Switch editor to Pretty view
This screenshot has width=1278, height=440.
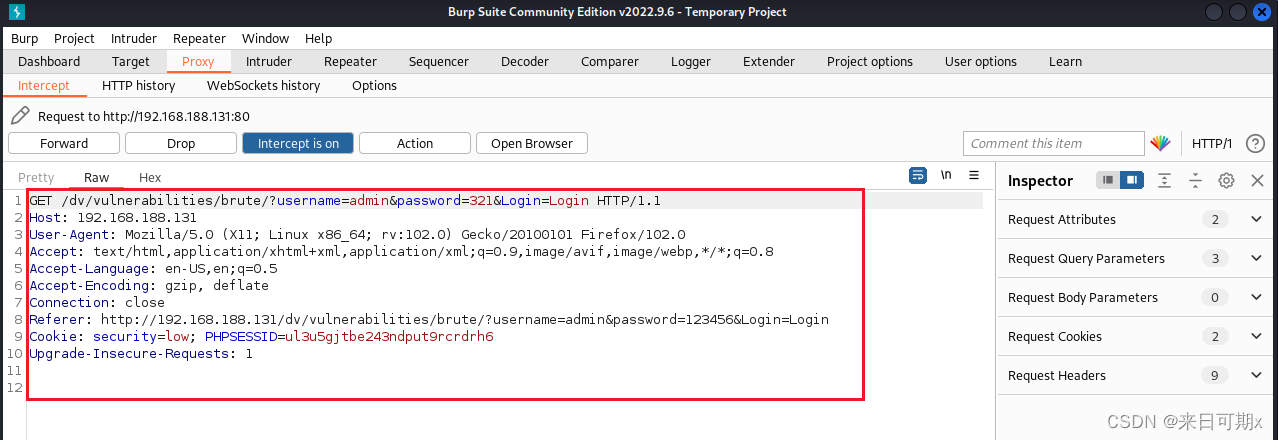[36, 177]
